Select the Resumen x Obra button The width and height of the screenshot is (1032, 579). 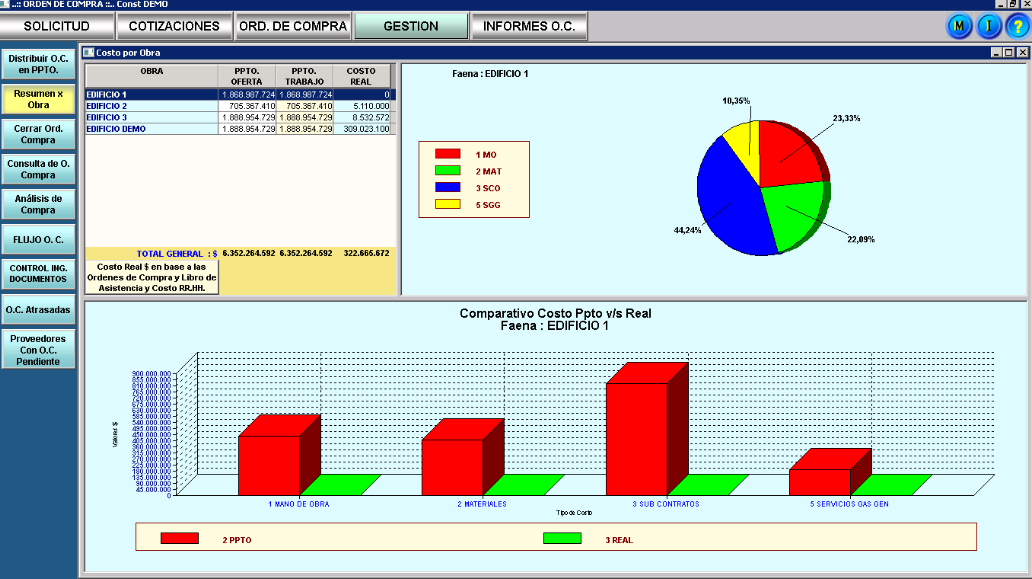39,99
